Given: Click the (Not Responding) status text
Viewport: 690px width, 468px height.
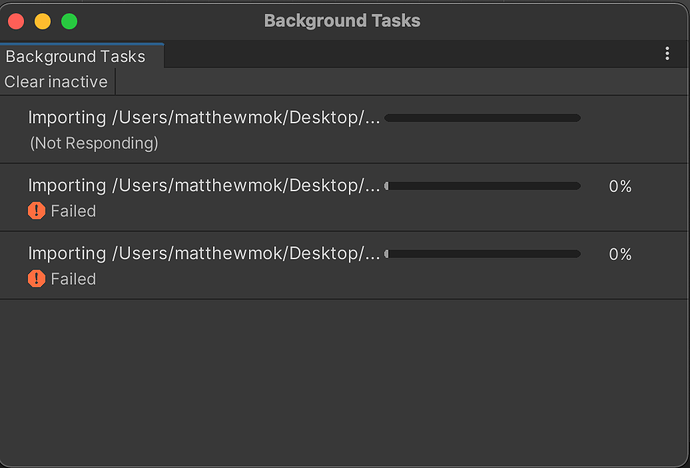Looking at the screenshot, I should 94,143.
